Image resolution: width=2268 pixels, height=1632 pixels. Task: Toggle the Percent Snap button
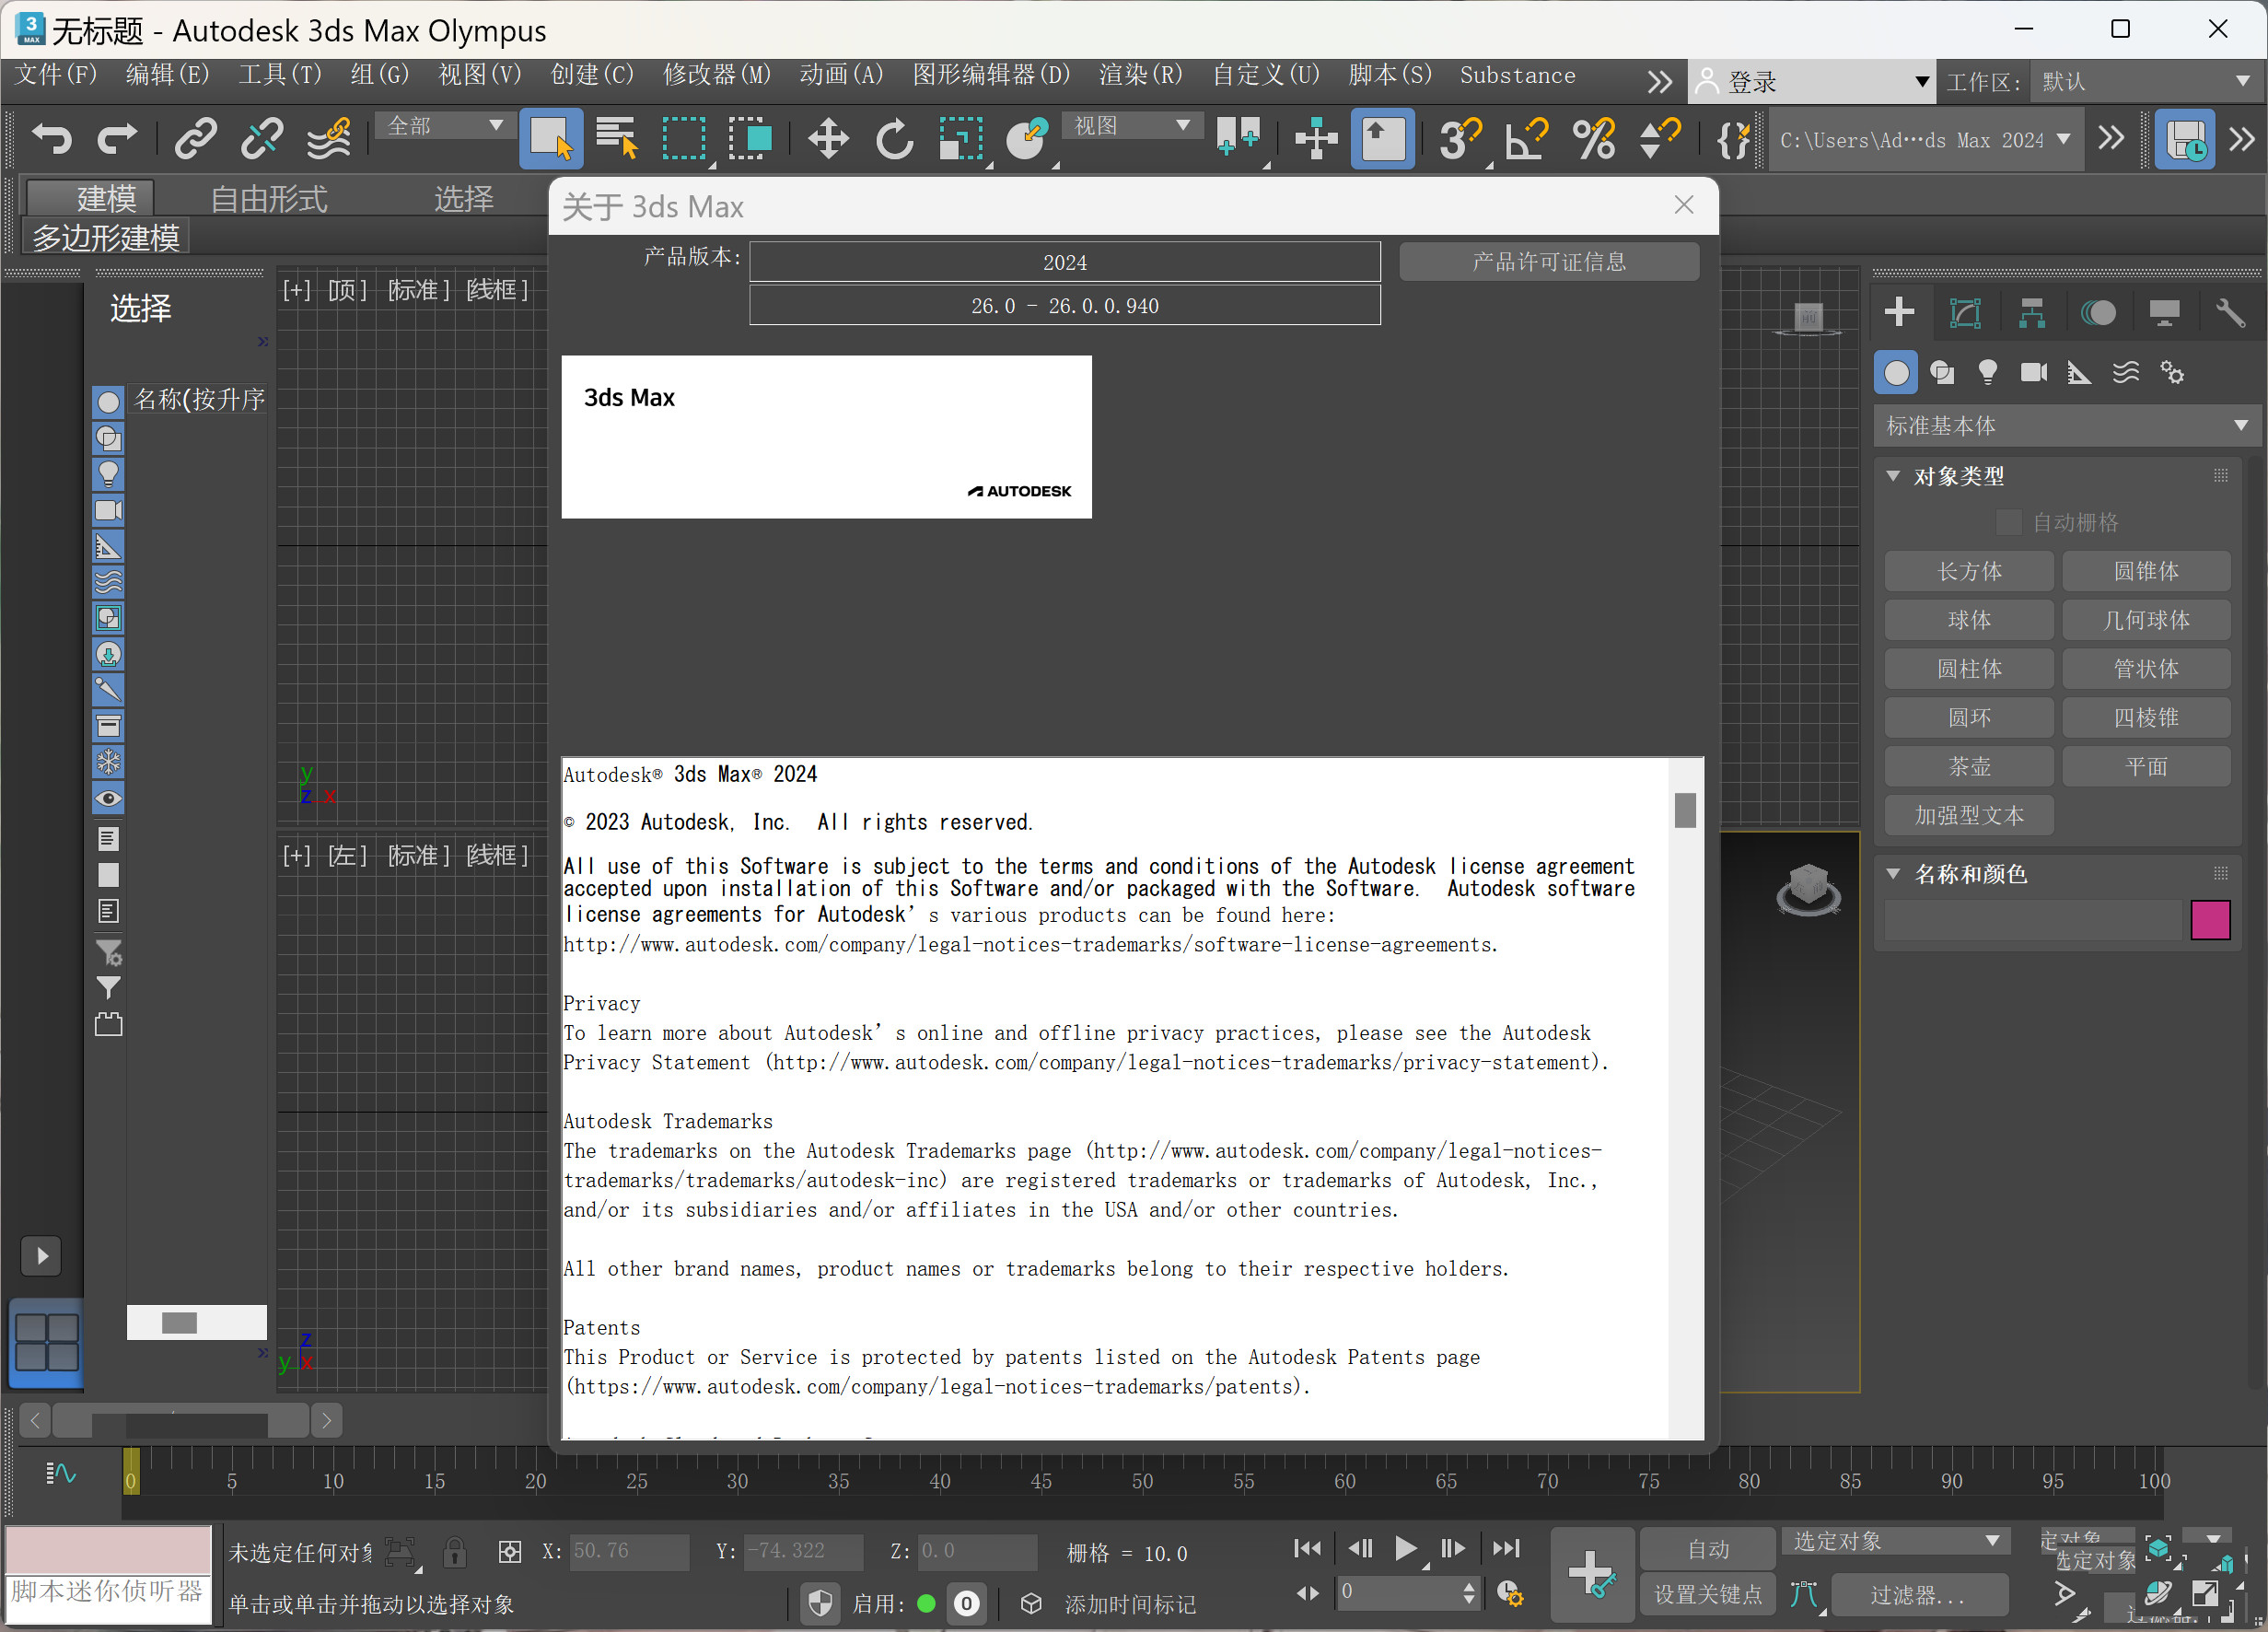pyautogui.click(x=1594, y=138)
